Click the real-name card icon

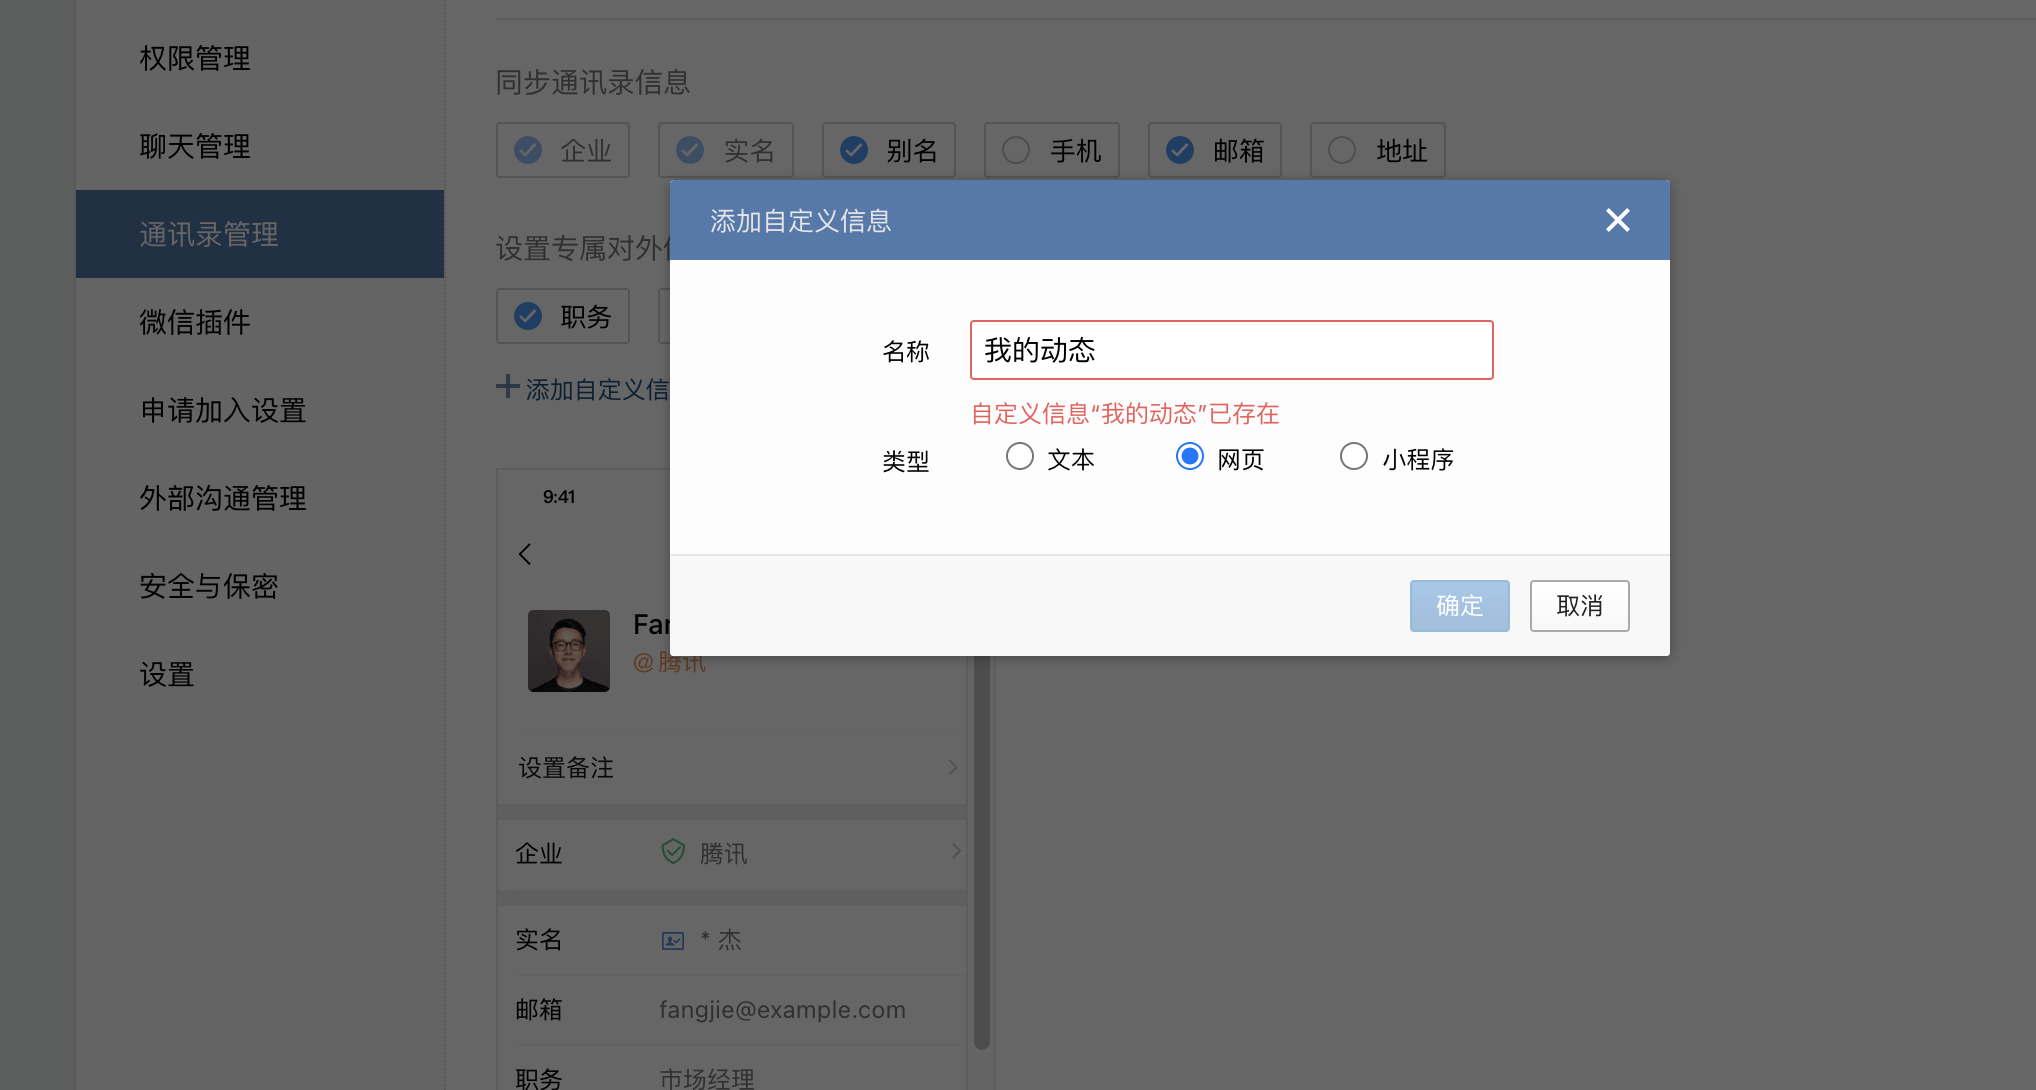click(673, 940)
